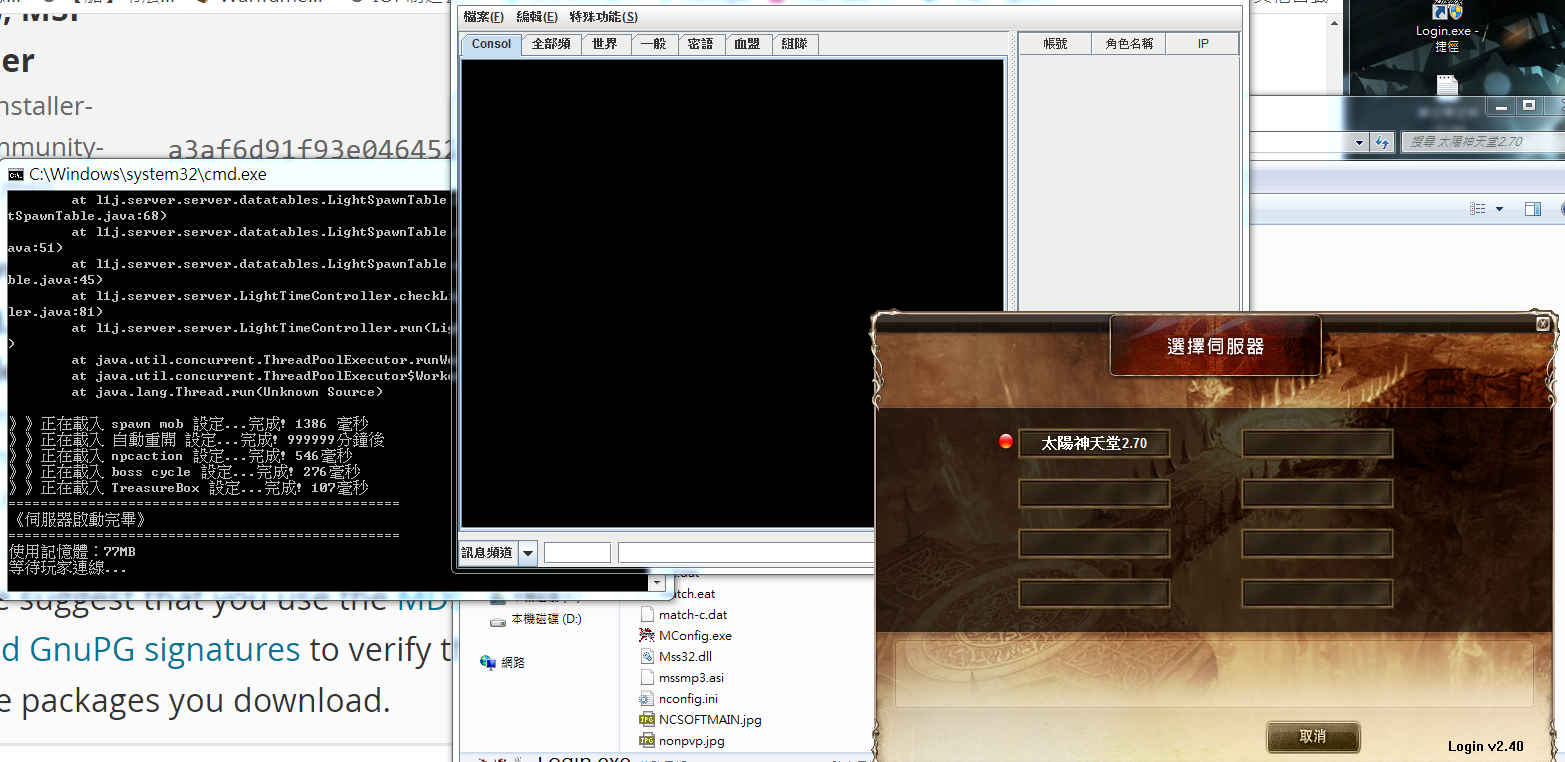Maximize the Explorer window
The image size is (1565, 762).
click(1528, 106)
